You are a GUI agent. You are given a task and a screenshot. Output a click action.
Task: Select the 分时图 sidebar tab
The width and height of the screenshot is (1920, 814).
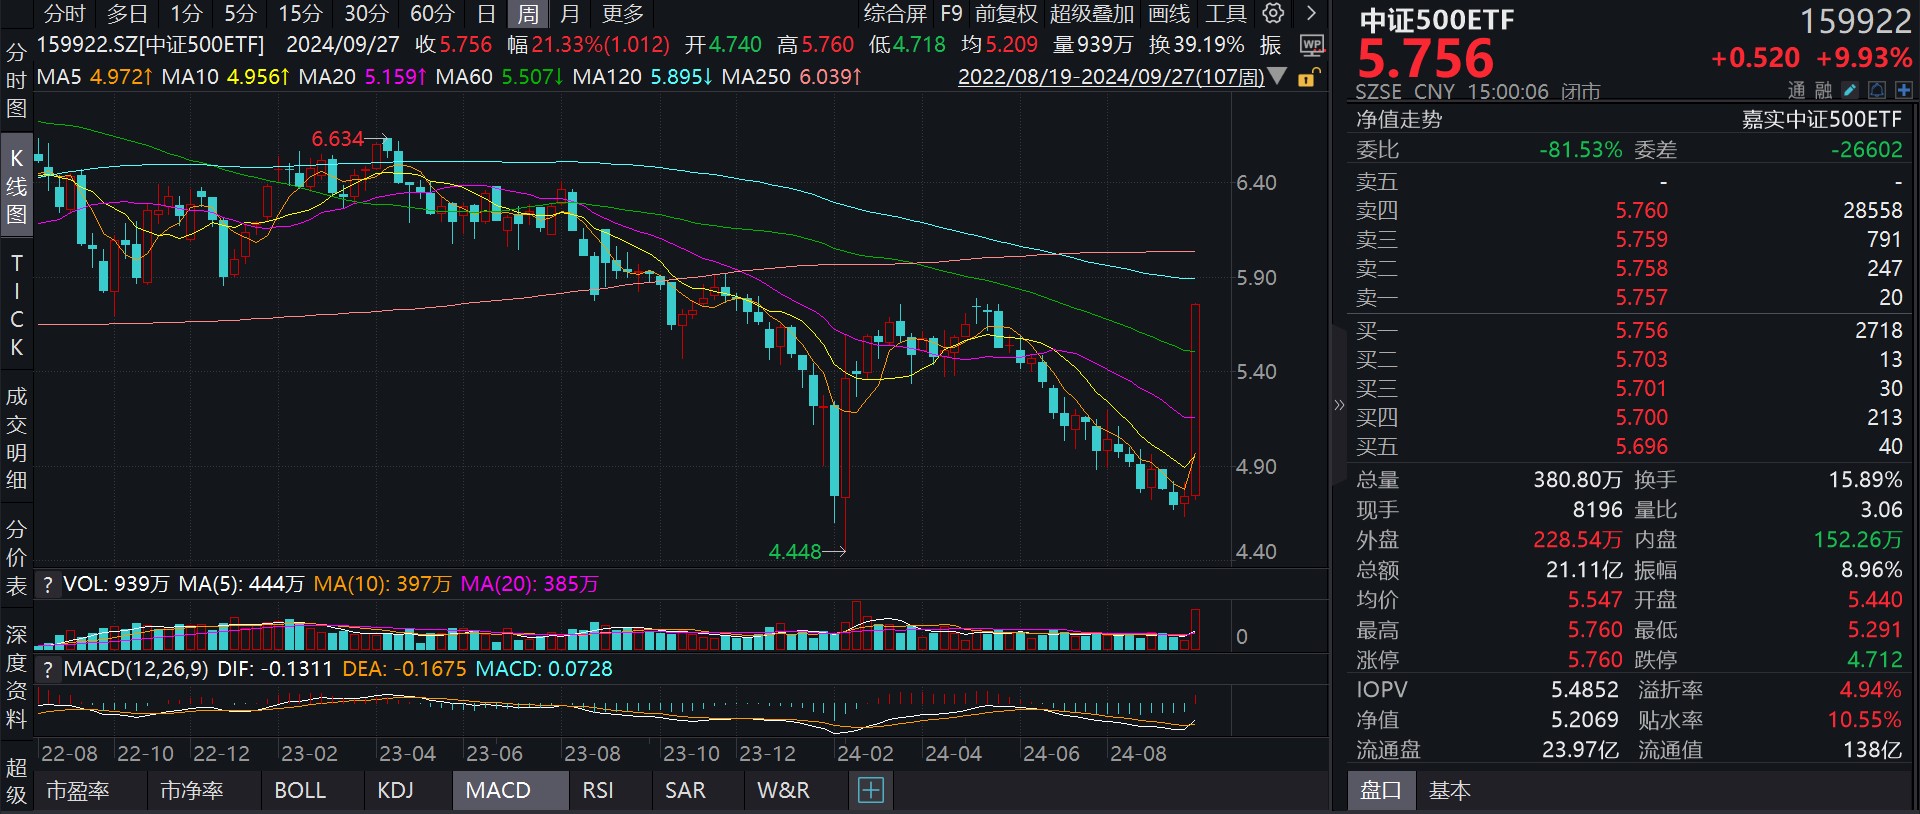[16, 80]
